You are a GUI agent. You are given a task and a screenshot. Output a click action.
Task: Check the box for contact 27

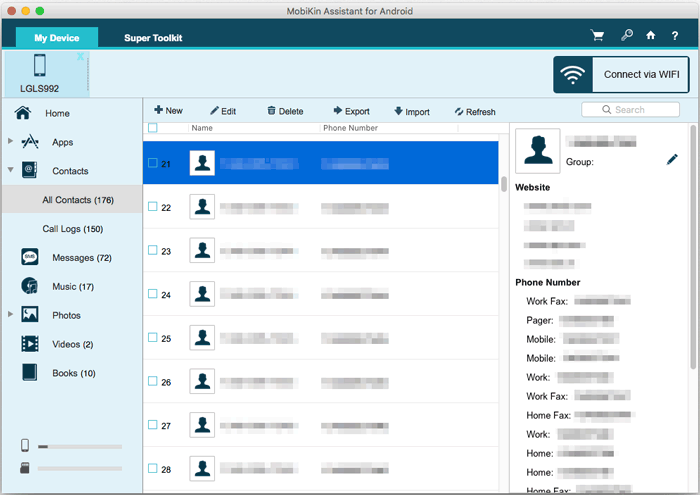point(153,424)
